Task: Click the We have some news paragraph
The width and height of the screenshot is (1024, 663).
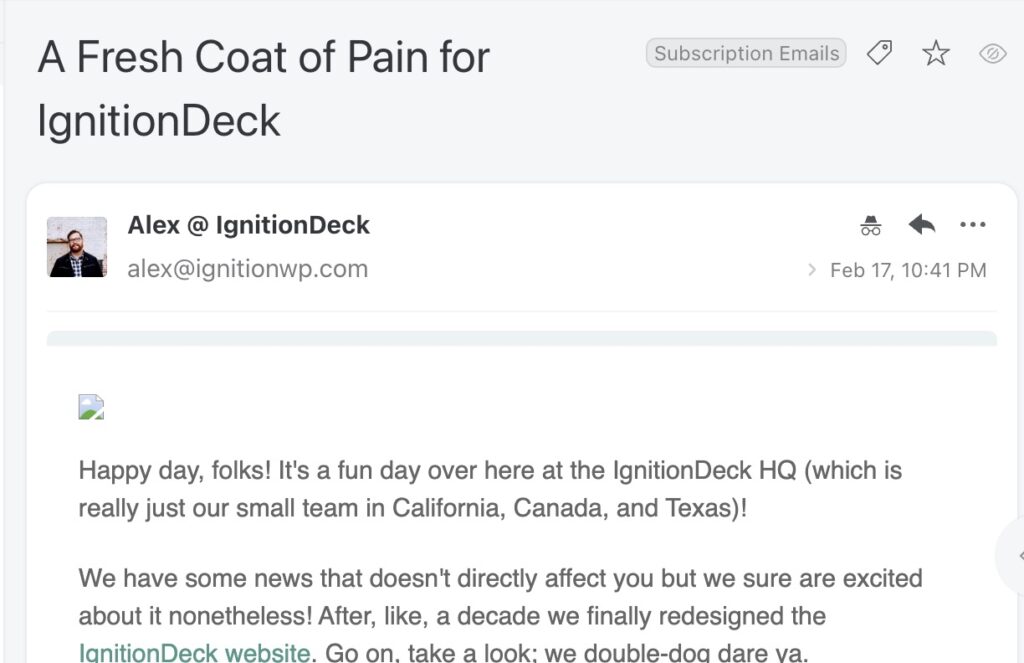Action: point(500,615)
